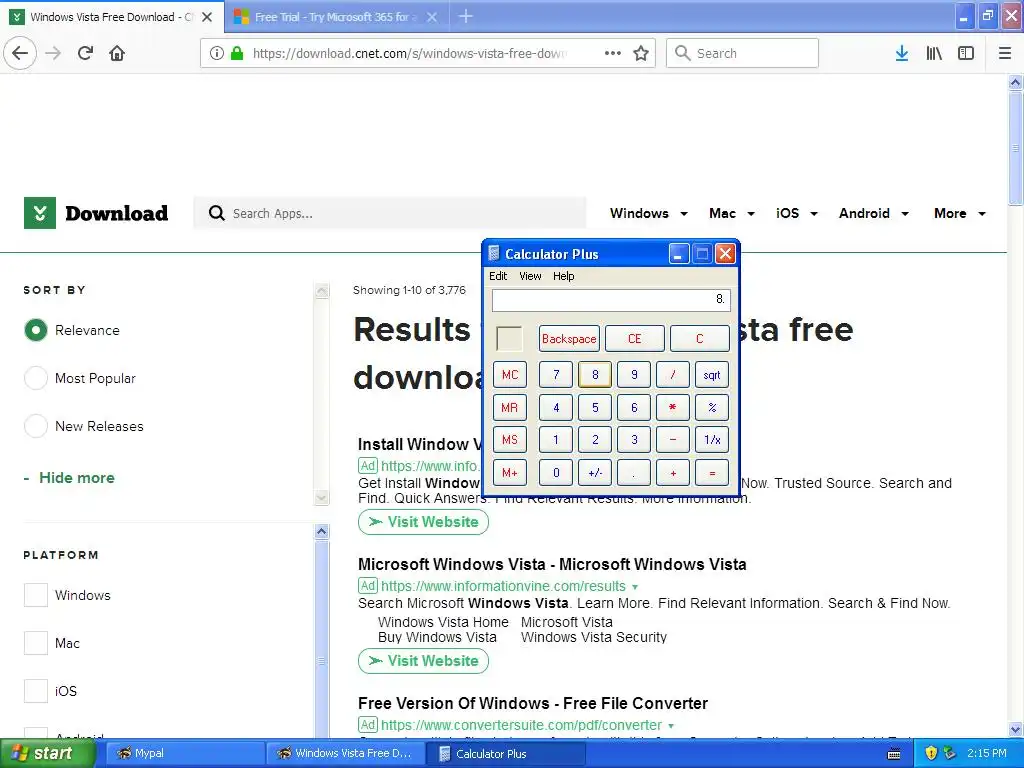Image resolution: width=1024 pixels, height=768 pixels.
Task: Click the CNET Download green logo
Action: pos(40,213)
